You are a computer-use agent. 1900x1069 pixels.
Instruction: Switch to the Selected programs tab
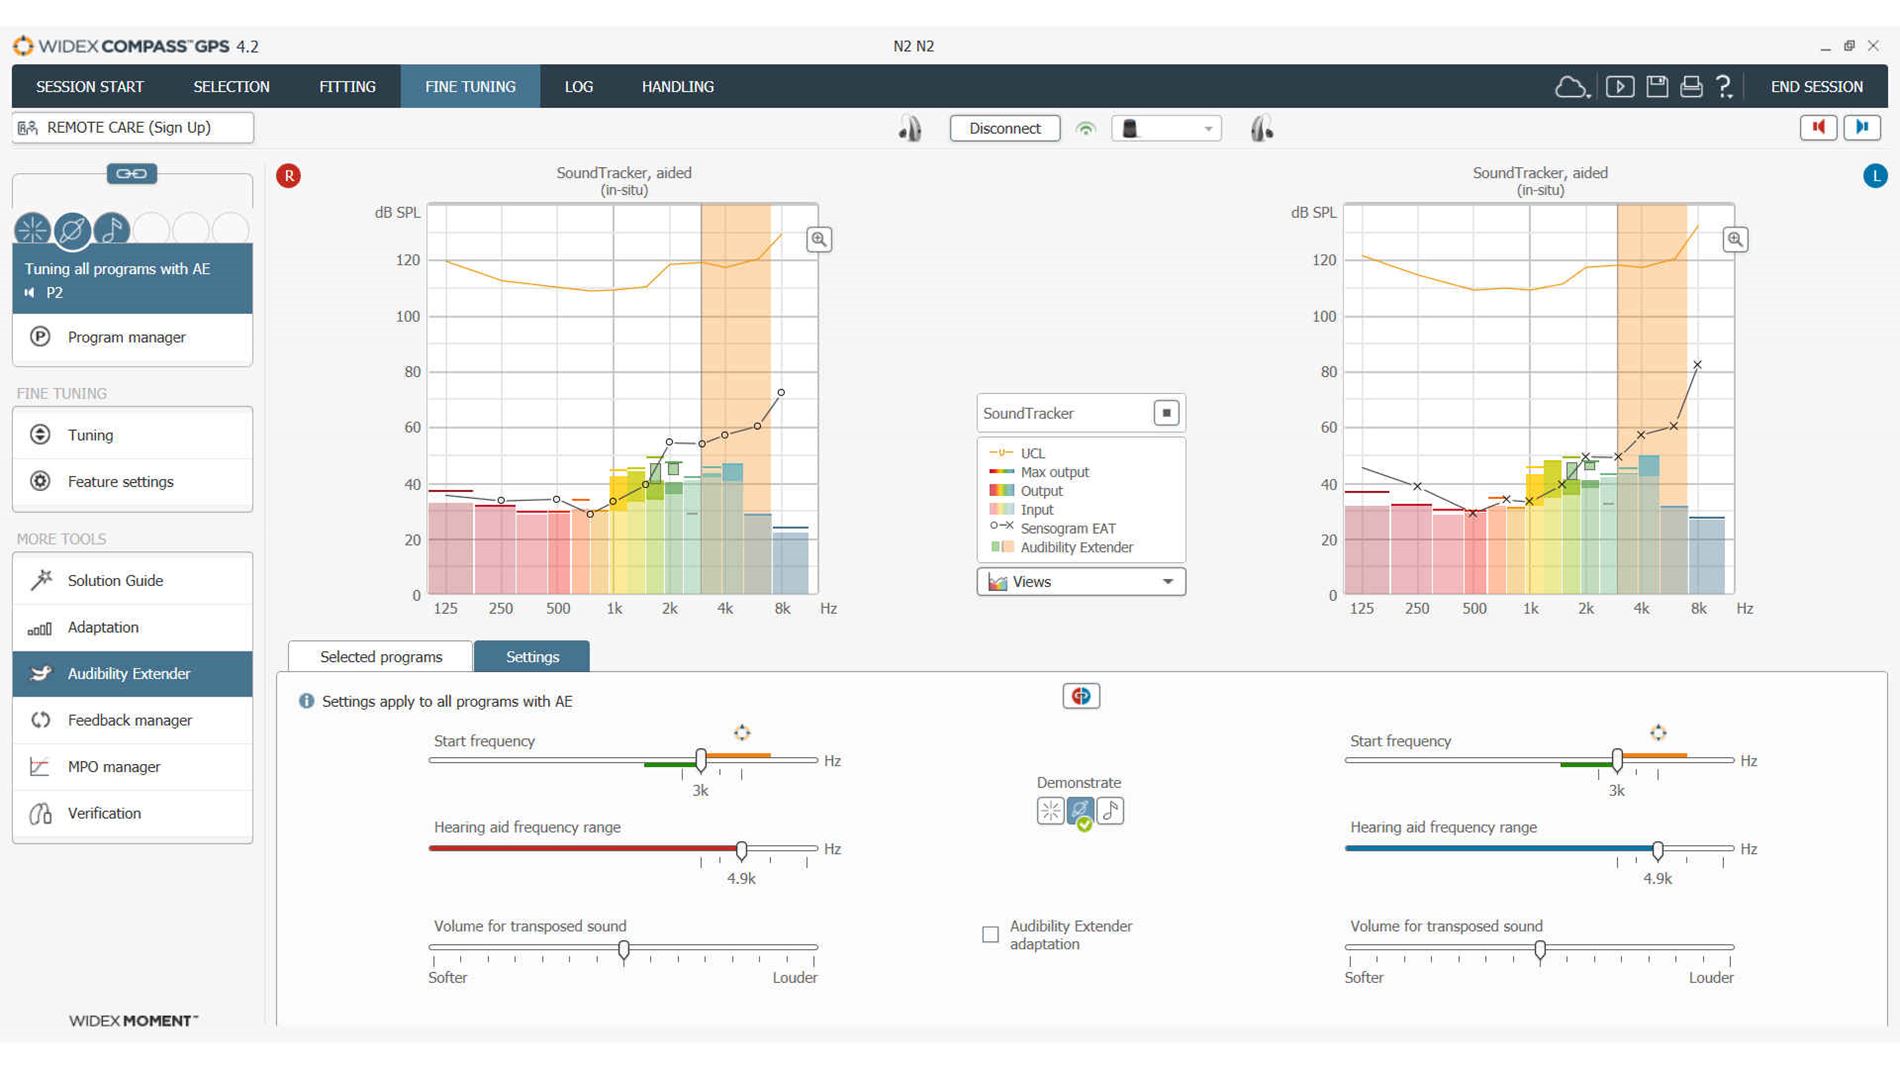[x=380, y=656]
